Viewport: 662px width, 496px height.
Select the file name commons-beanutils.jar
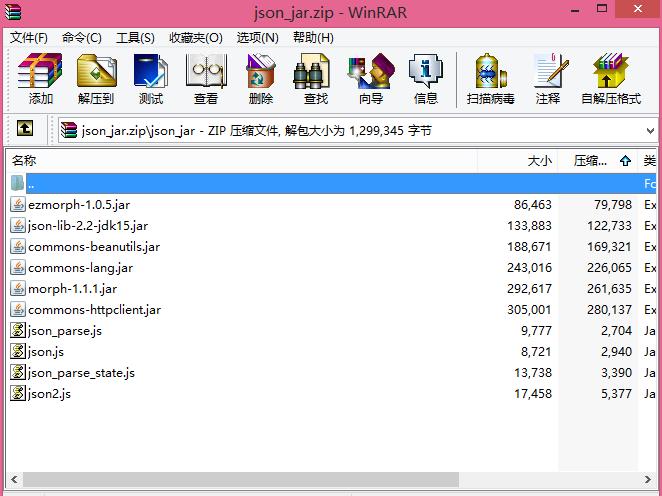point(94,247)
